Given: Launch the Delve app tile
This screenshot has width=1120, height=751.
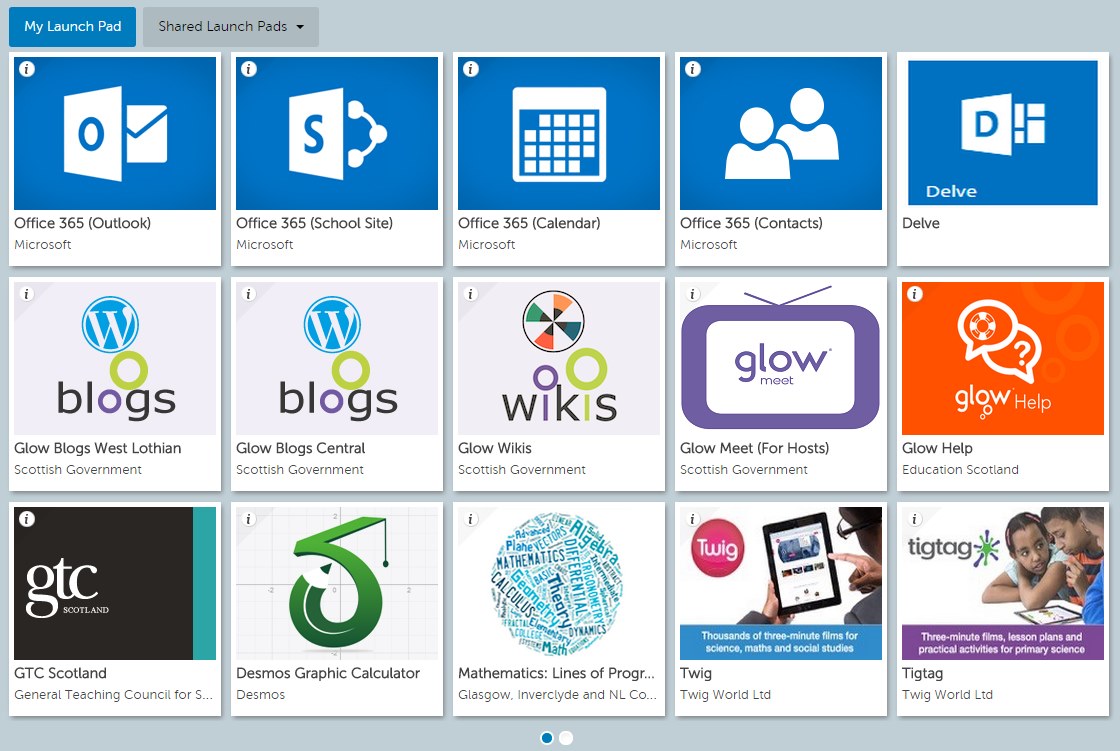Looking at the screenshot, I should (1003, 133).
